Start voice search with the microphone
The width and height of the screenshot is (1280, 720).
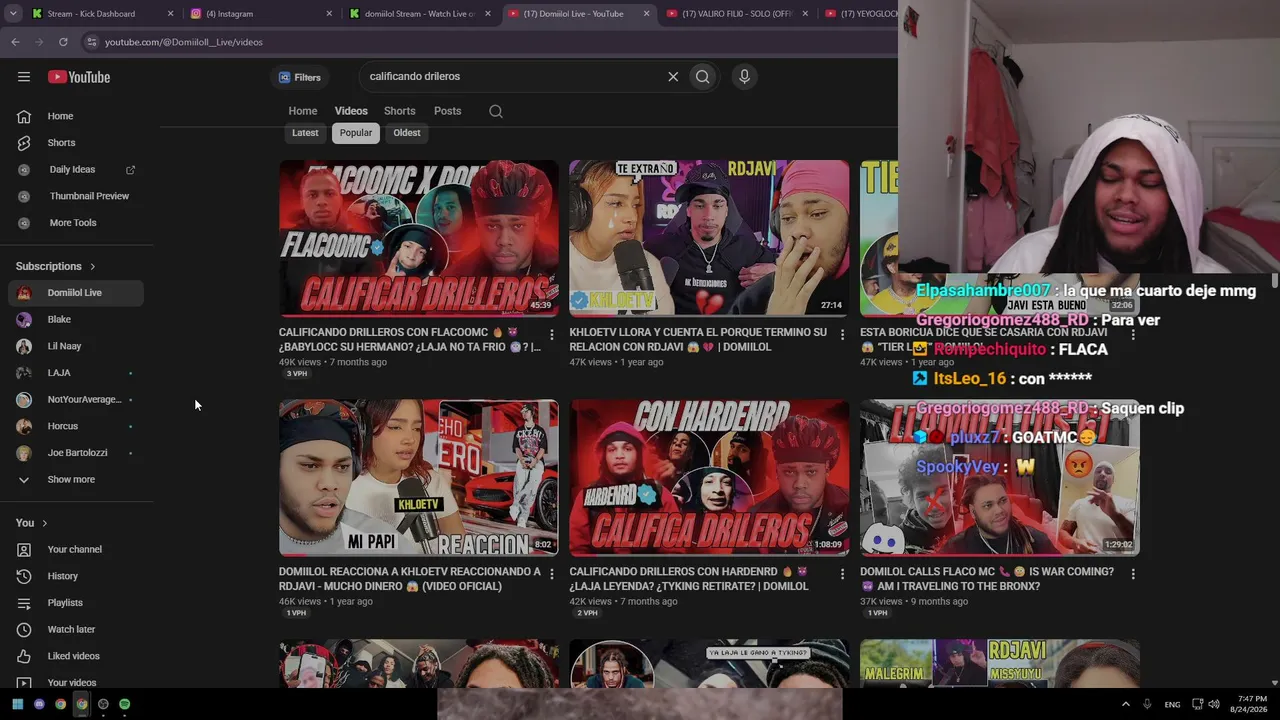pos(744,77)
